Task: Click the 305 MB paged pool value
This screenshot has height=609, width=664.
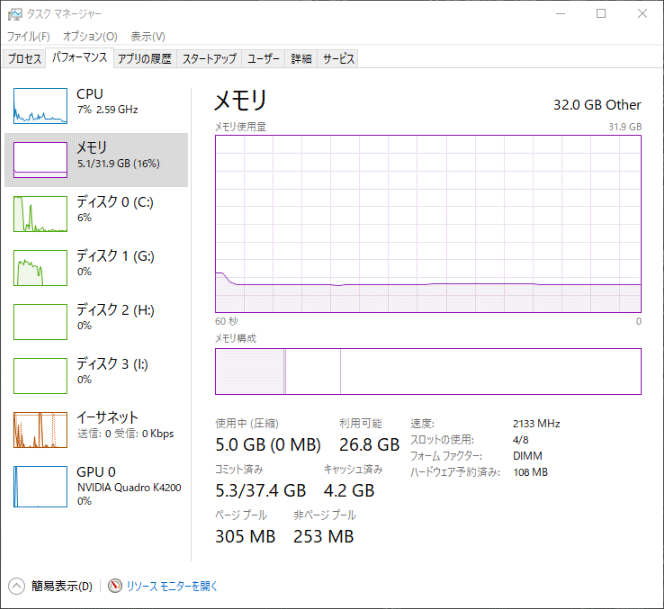Action: [246, 537]
